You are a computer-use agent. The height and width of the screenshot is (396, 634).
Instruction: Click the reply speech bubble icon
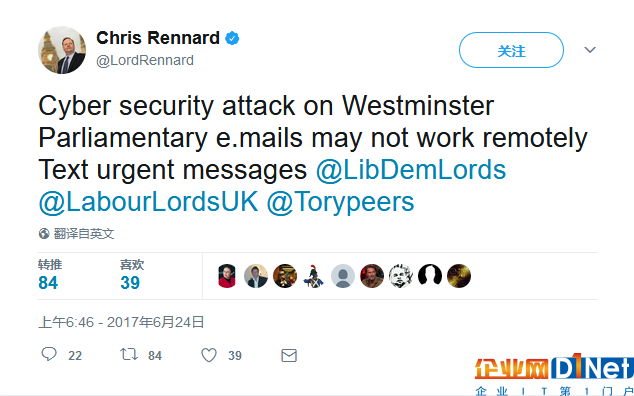(49, 354)
